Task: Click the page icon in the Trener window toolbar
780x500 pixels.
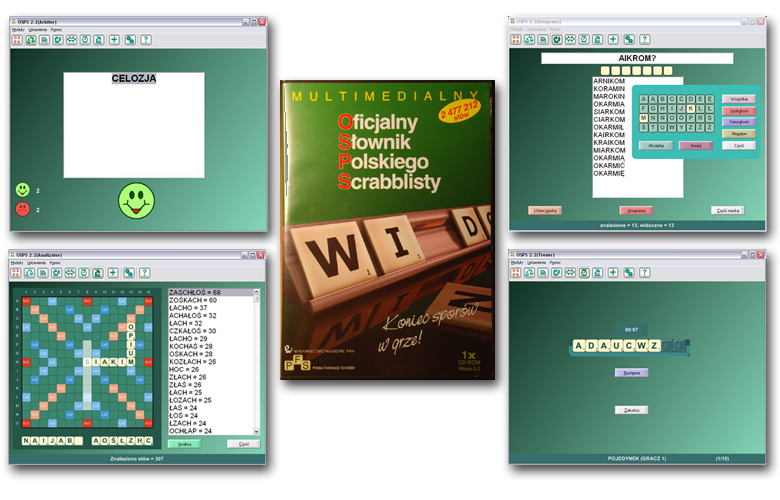Action: (543, 273)
